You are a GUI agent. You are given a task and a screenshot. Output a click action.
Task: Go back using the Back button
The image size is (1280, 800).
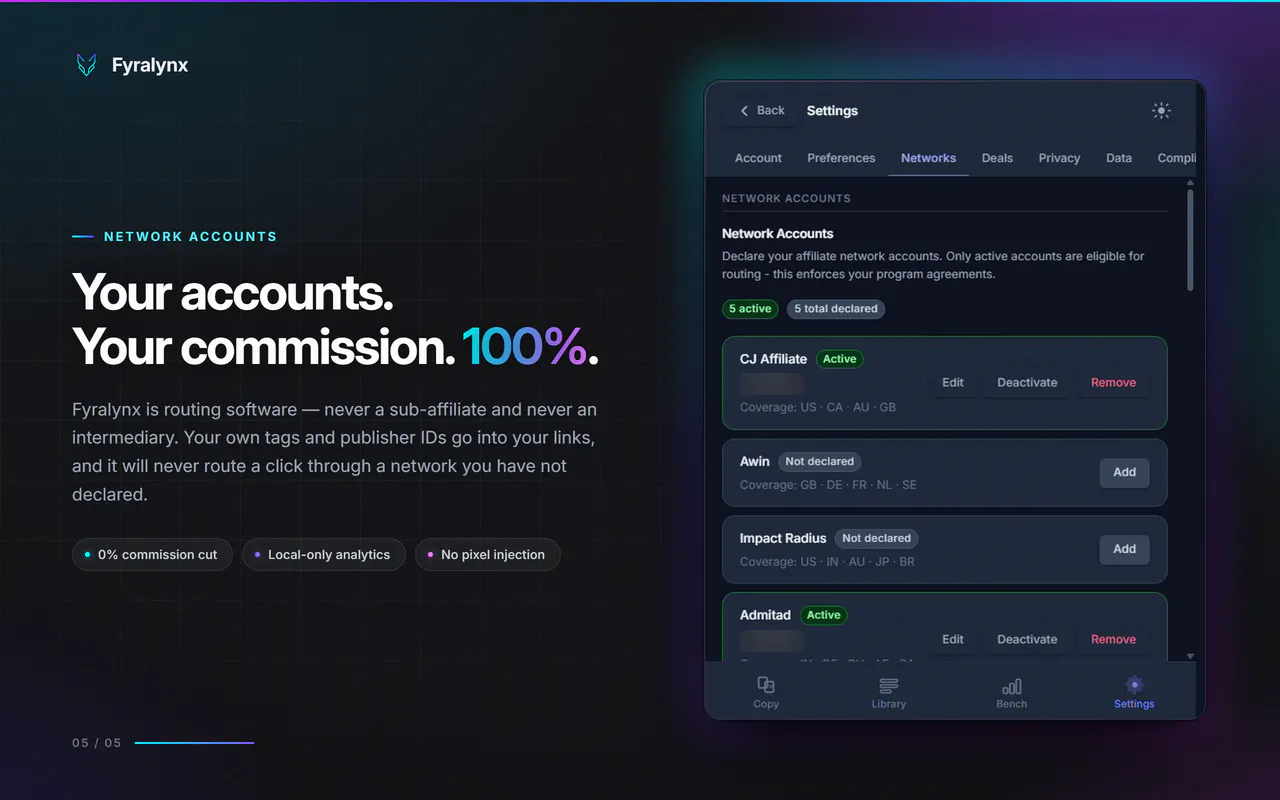point(762,111)
